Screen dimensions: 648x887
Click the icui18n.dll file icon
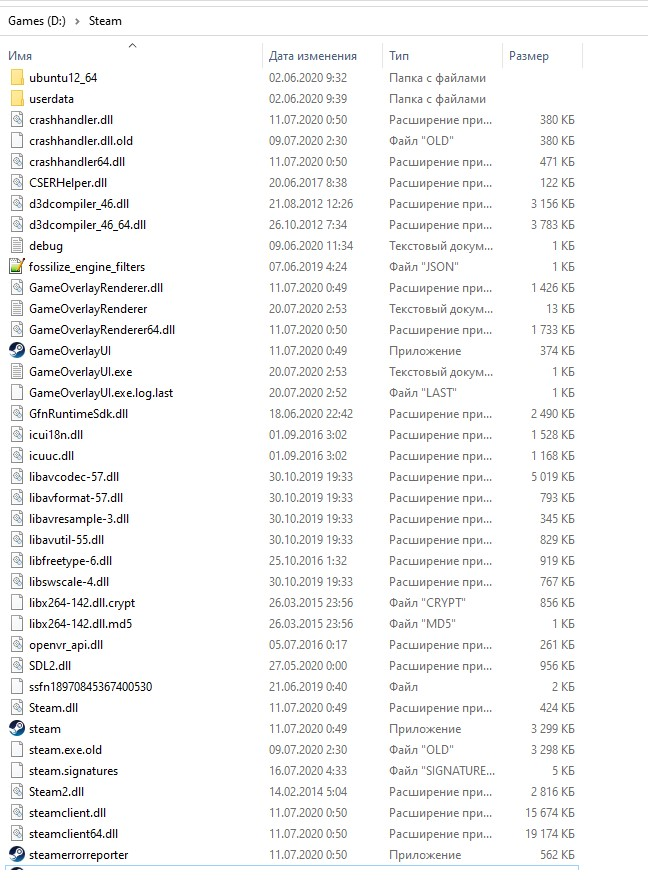pyautogui.click(x=18, y=434)
